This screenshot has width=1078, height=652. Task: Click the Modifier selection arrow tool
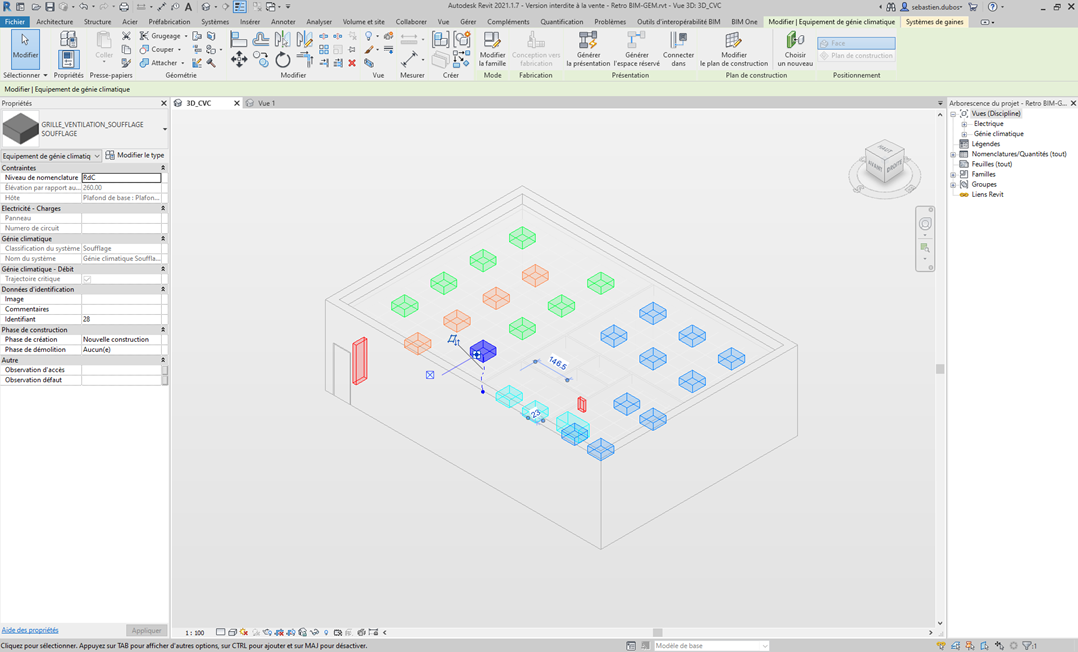[x=25, y=48]
